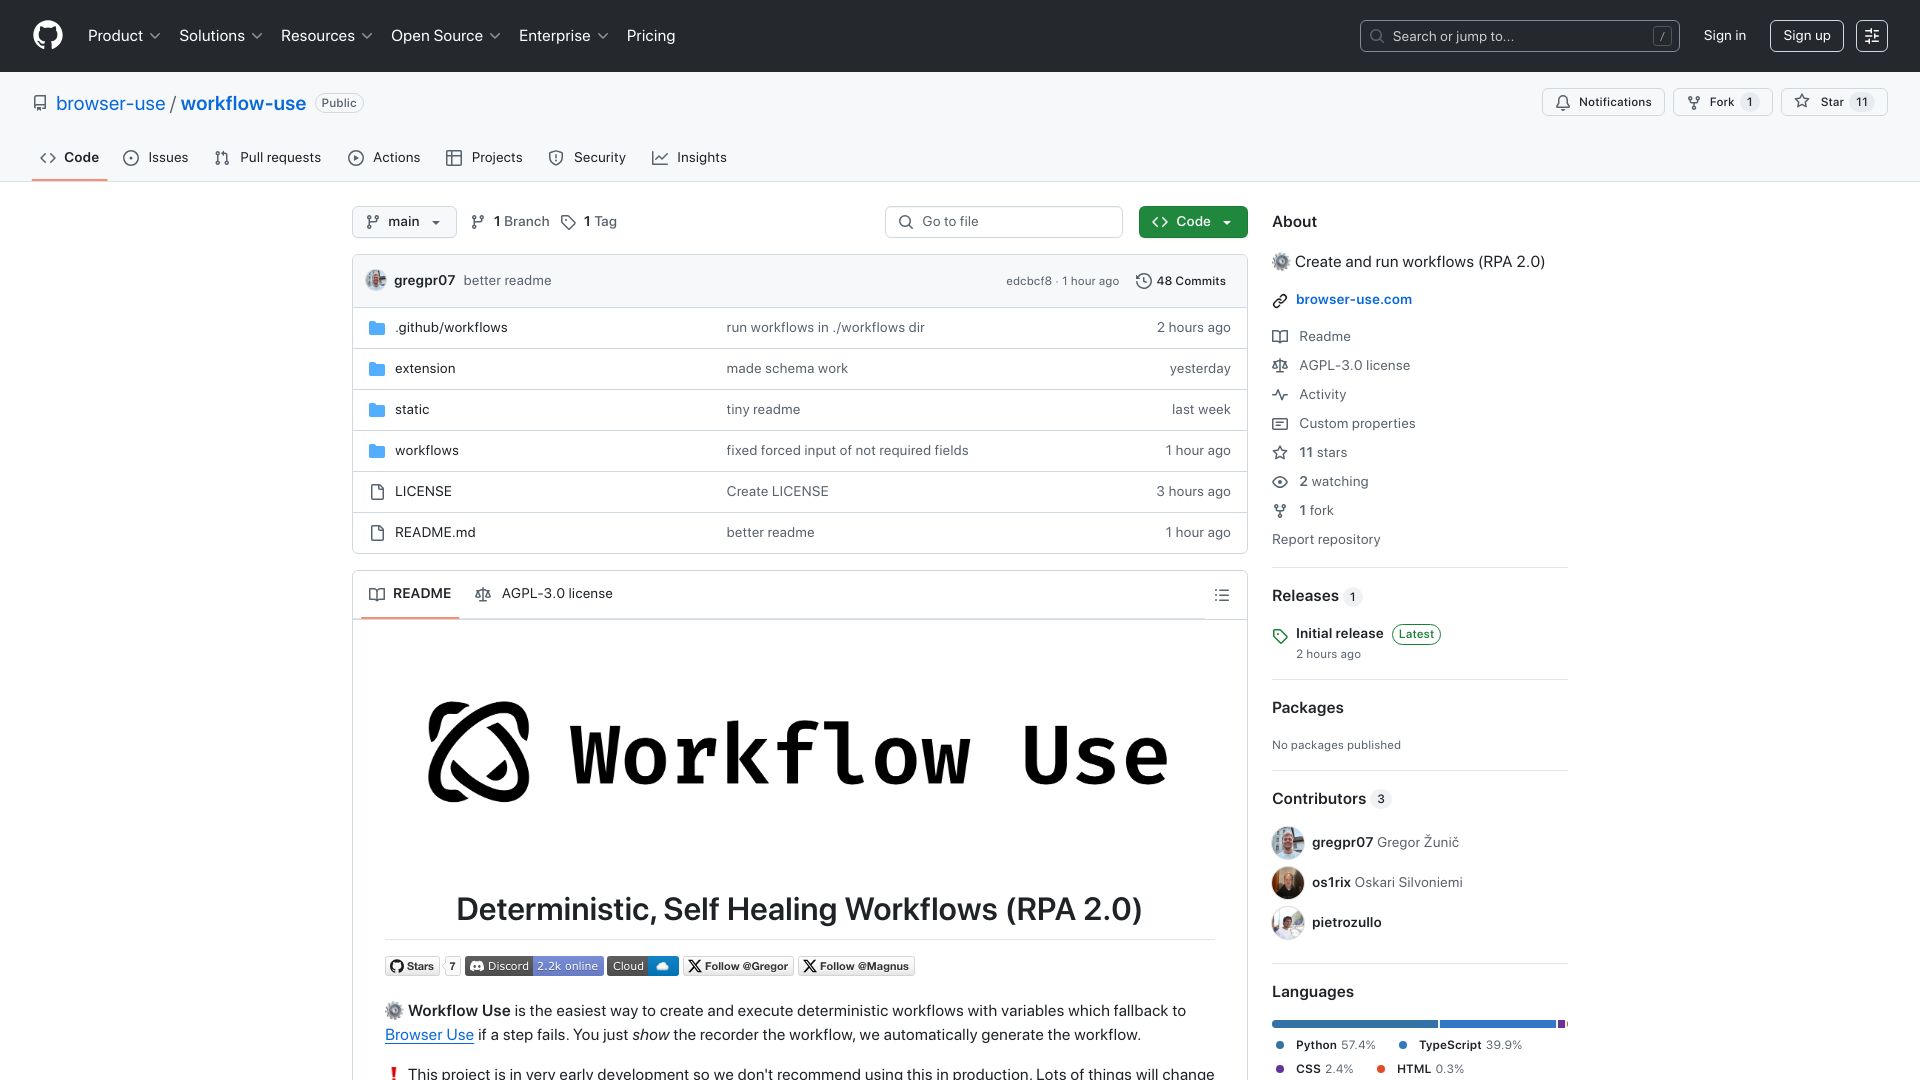Open the GitHub homepage logo

point(48,36)
